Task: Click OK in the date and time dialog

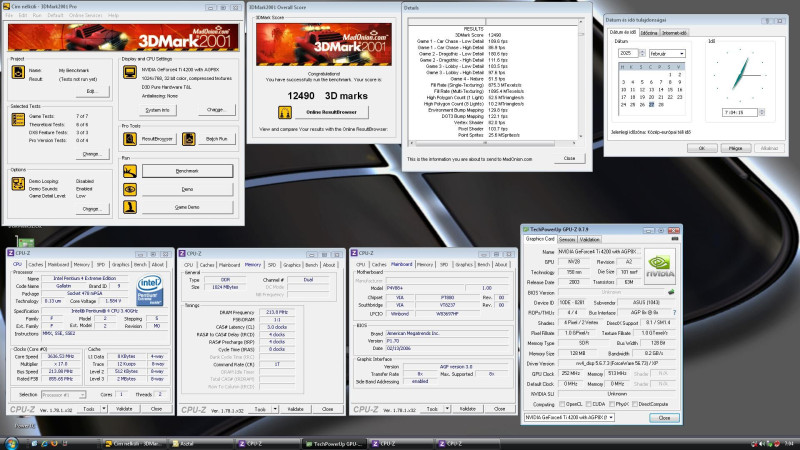Action: [x=702, y=148]
